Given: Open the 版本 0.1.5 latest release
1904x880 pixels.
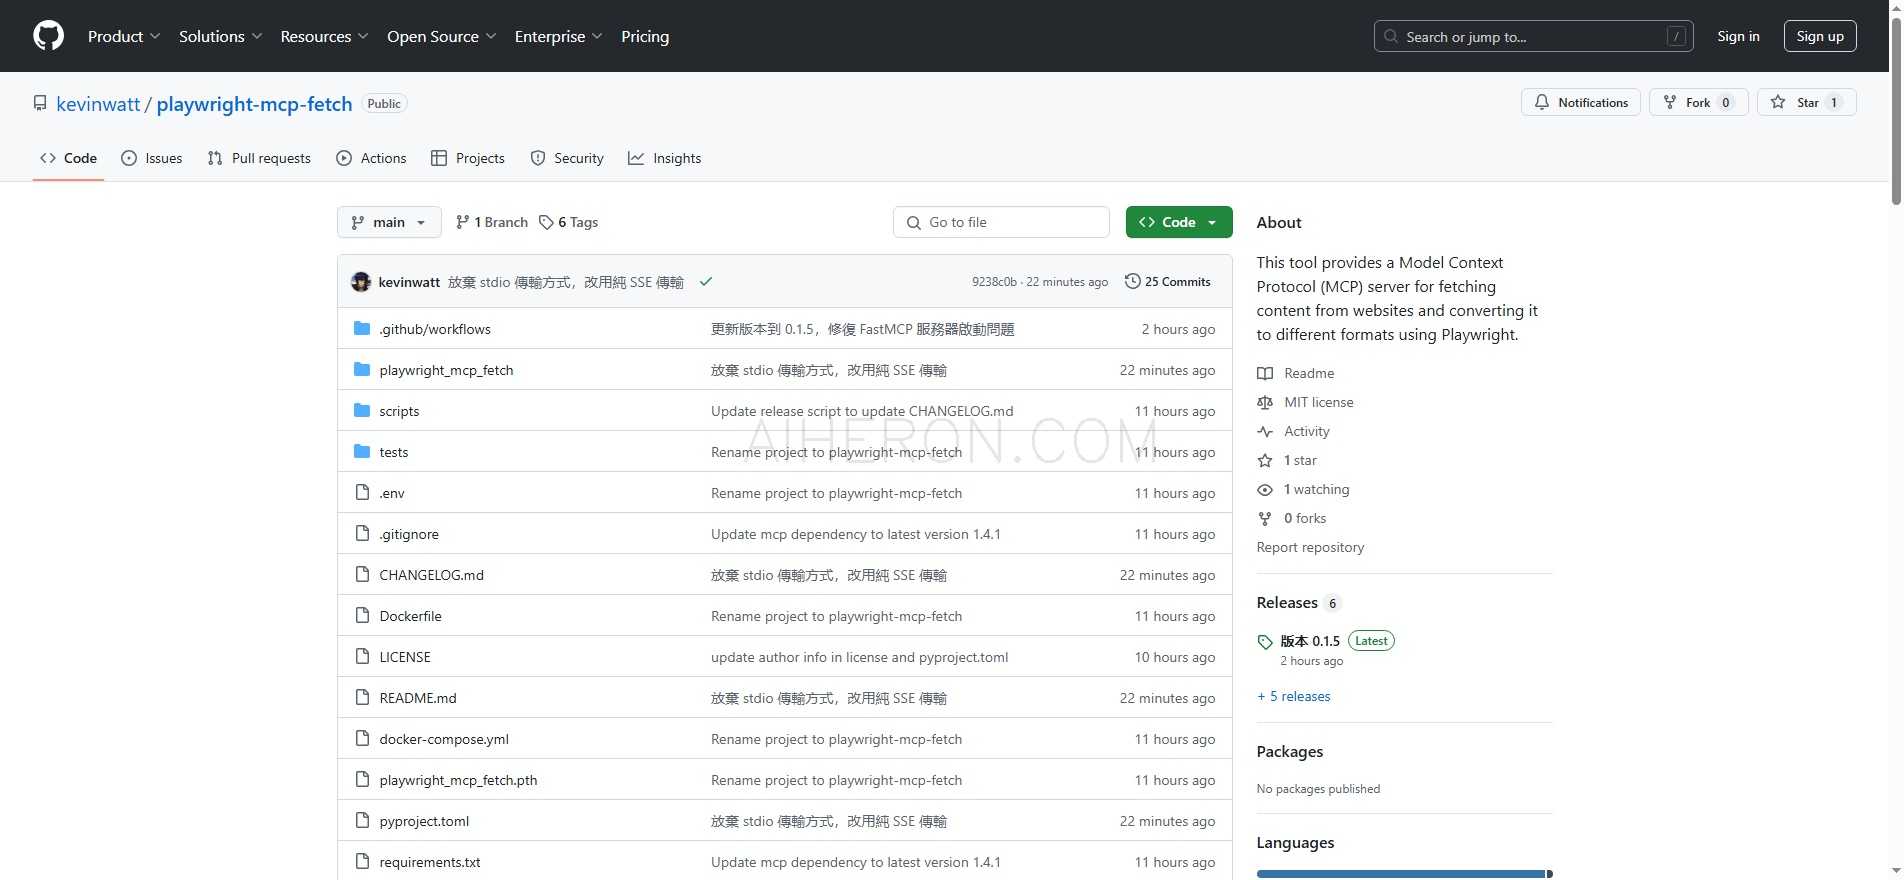Looking at the screenshot, I should 1310,641.
